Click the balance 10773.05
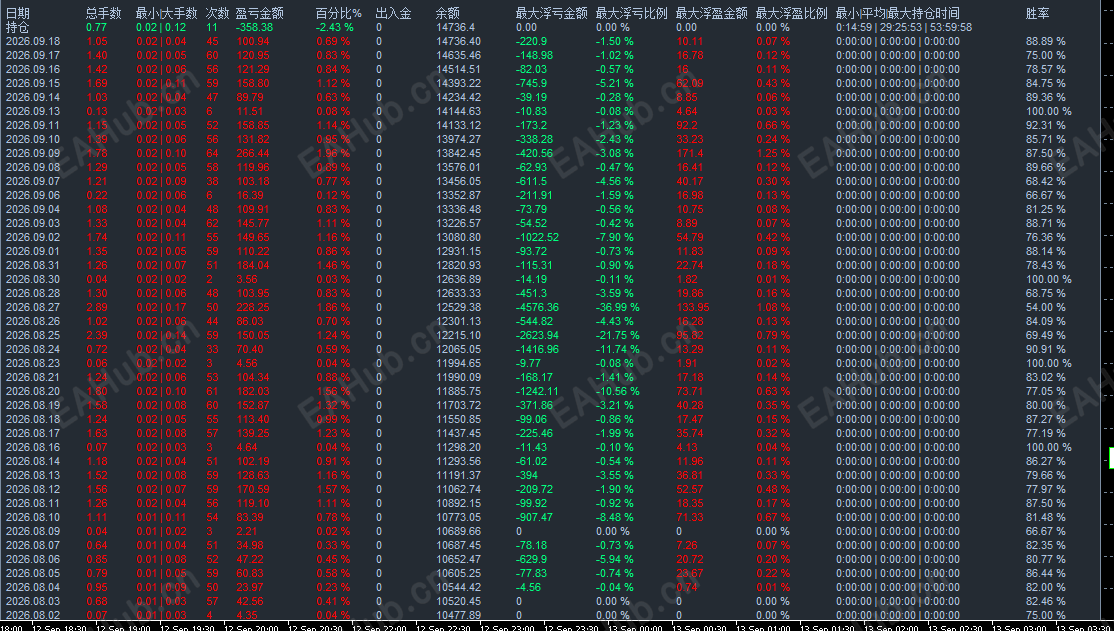The height and width of the screenshot is (631, 1114). [x=458, y=517]
